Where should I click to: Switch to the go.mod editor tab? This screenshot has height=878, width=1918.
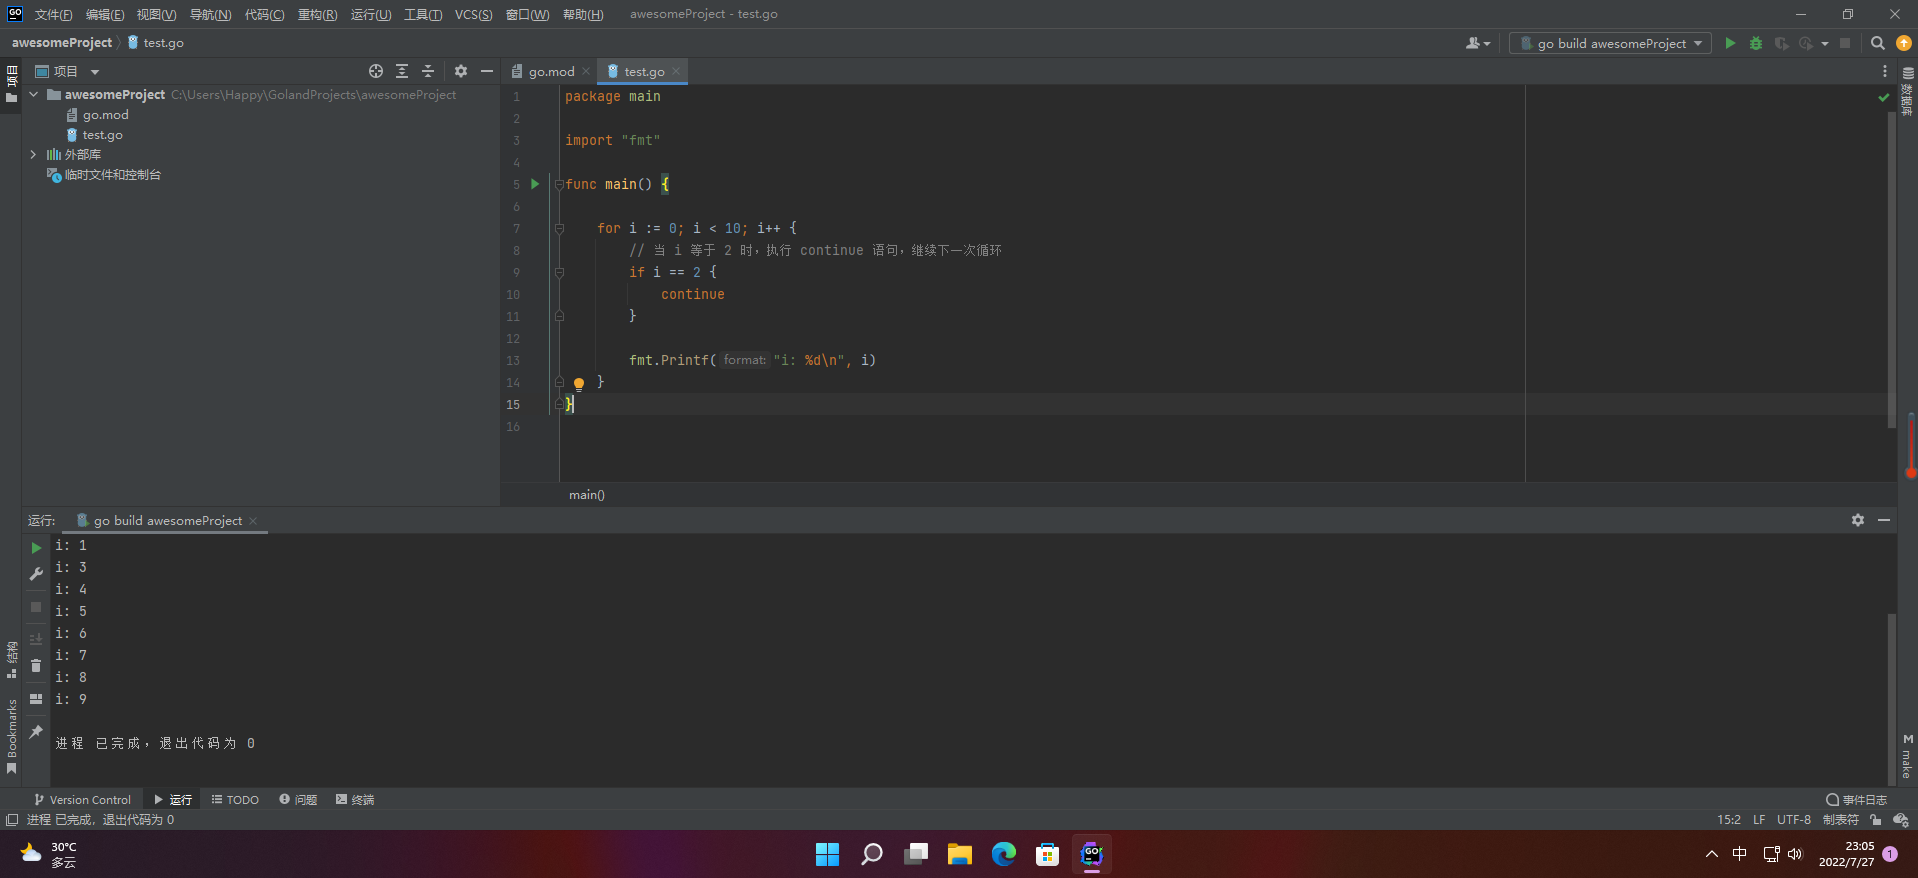click(x=551, y=71)
